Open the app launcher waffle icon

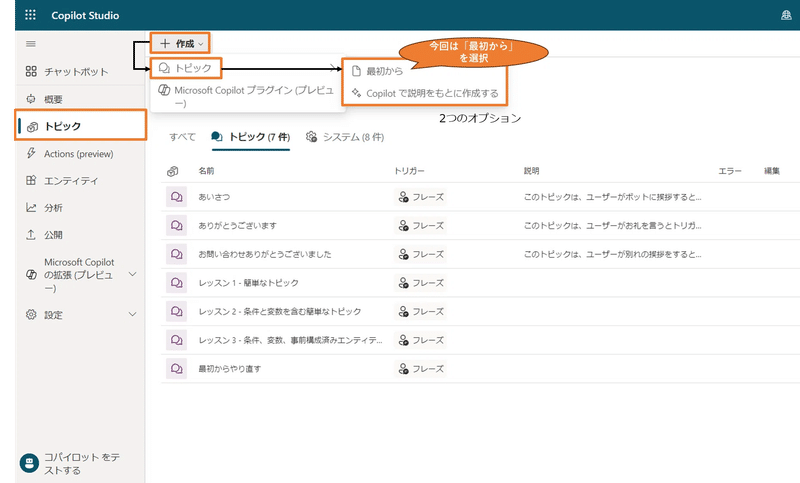(x=31, y=15)
